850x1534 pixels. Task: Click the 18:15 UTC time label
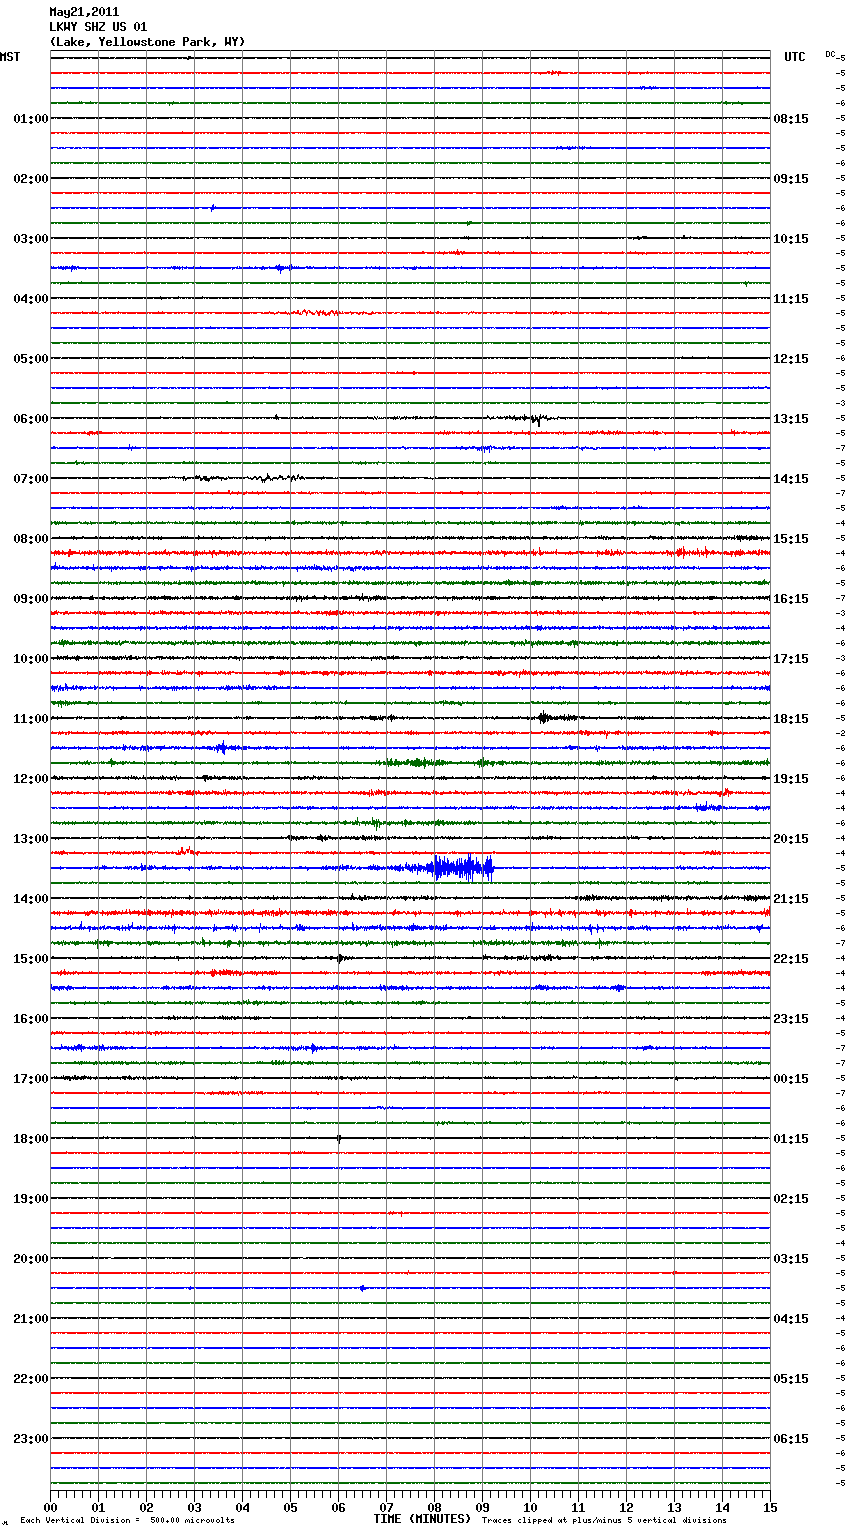(791, 719)
